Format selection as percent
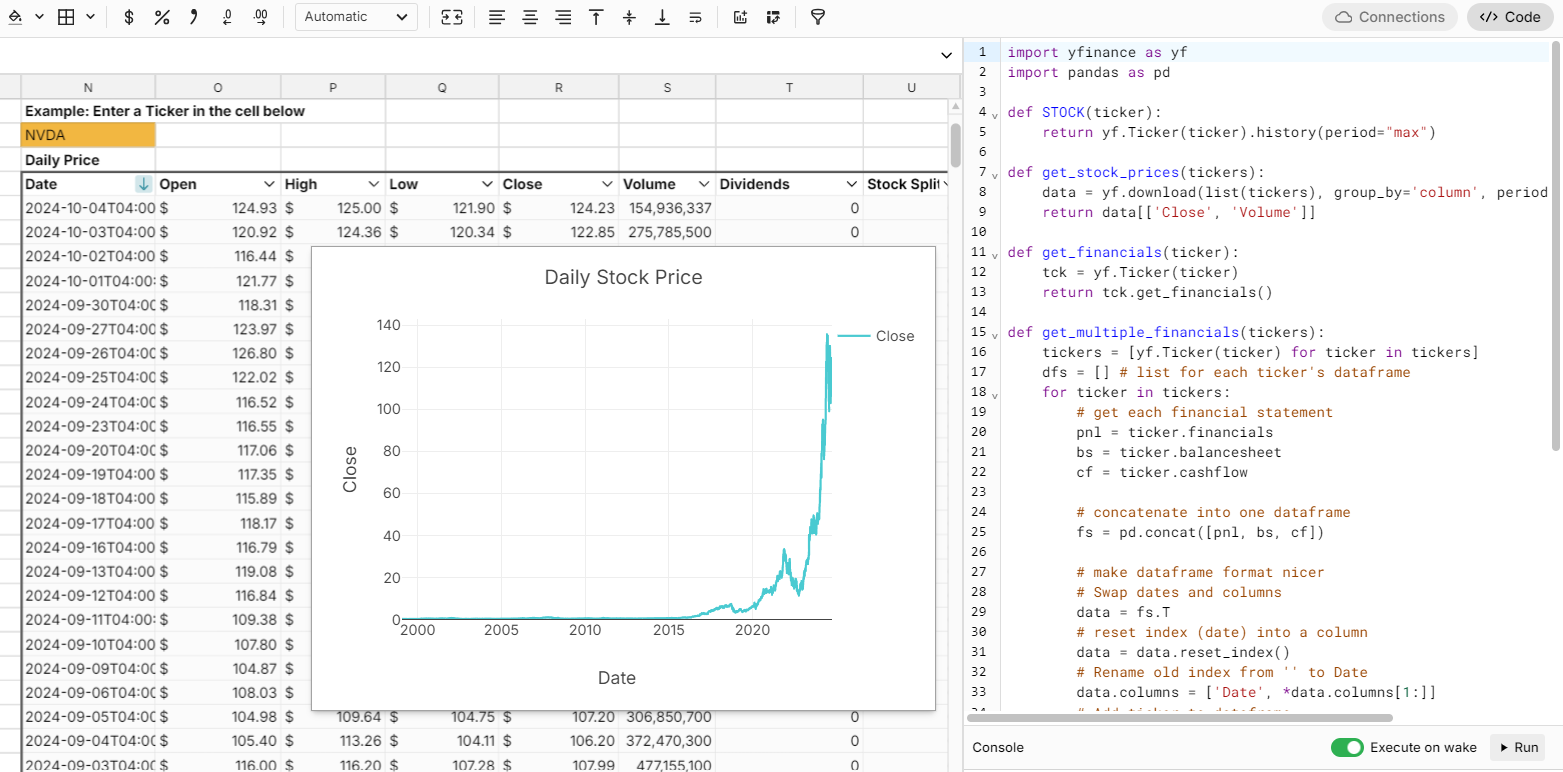Viewport: 1563px width, 772px height. [x=162, y=17]
